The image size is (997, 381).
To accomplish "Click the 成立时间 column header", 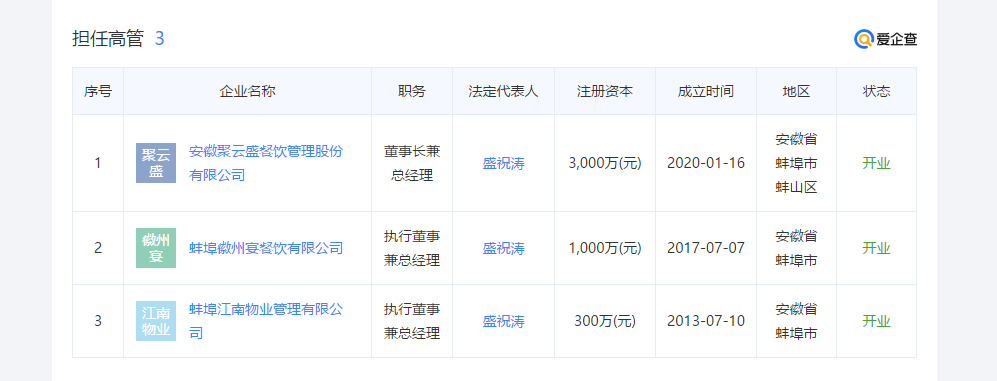I will click(x=706, y=91).
